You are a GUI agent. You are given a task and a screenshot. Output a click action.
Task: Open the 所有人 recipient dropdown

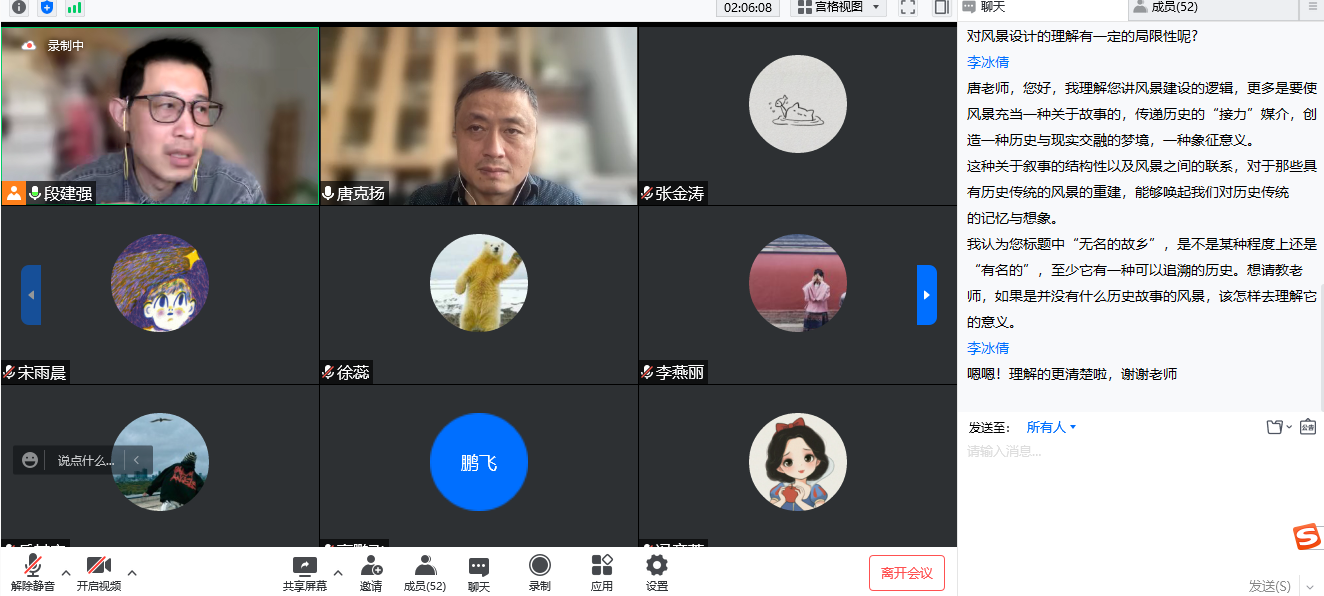1051,427
